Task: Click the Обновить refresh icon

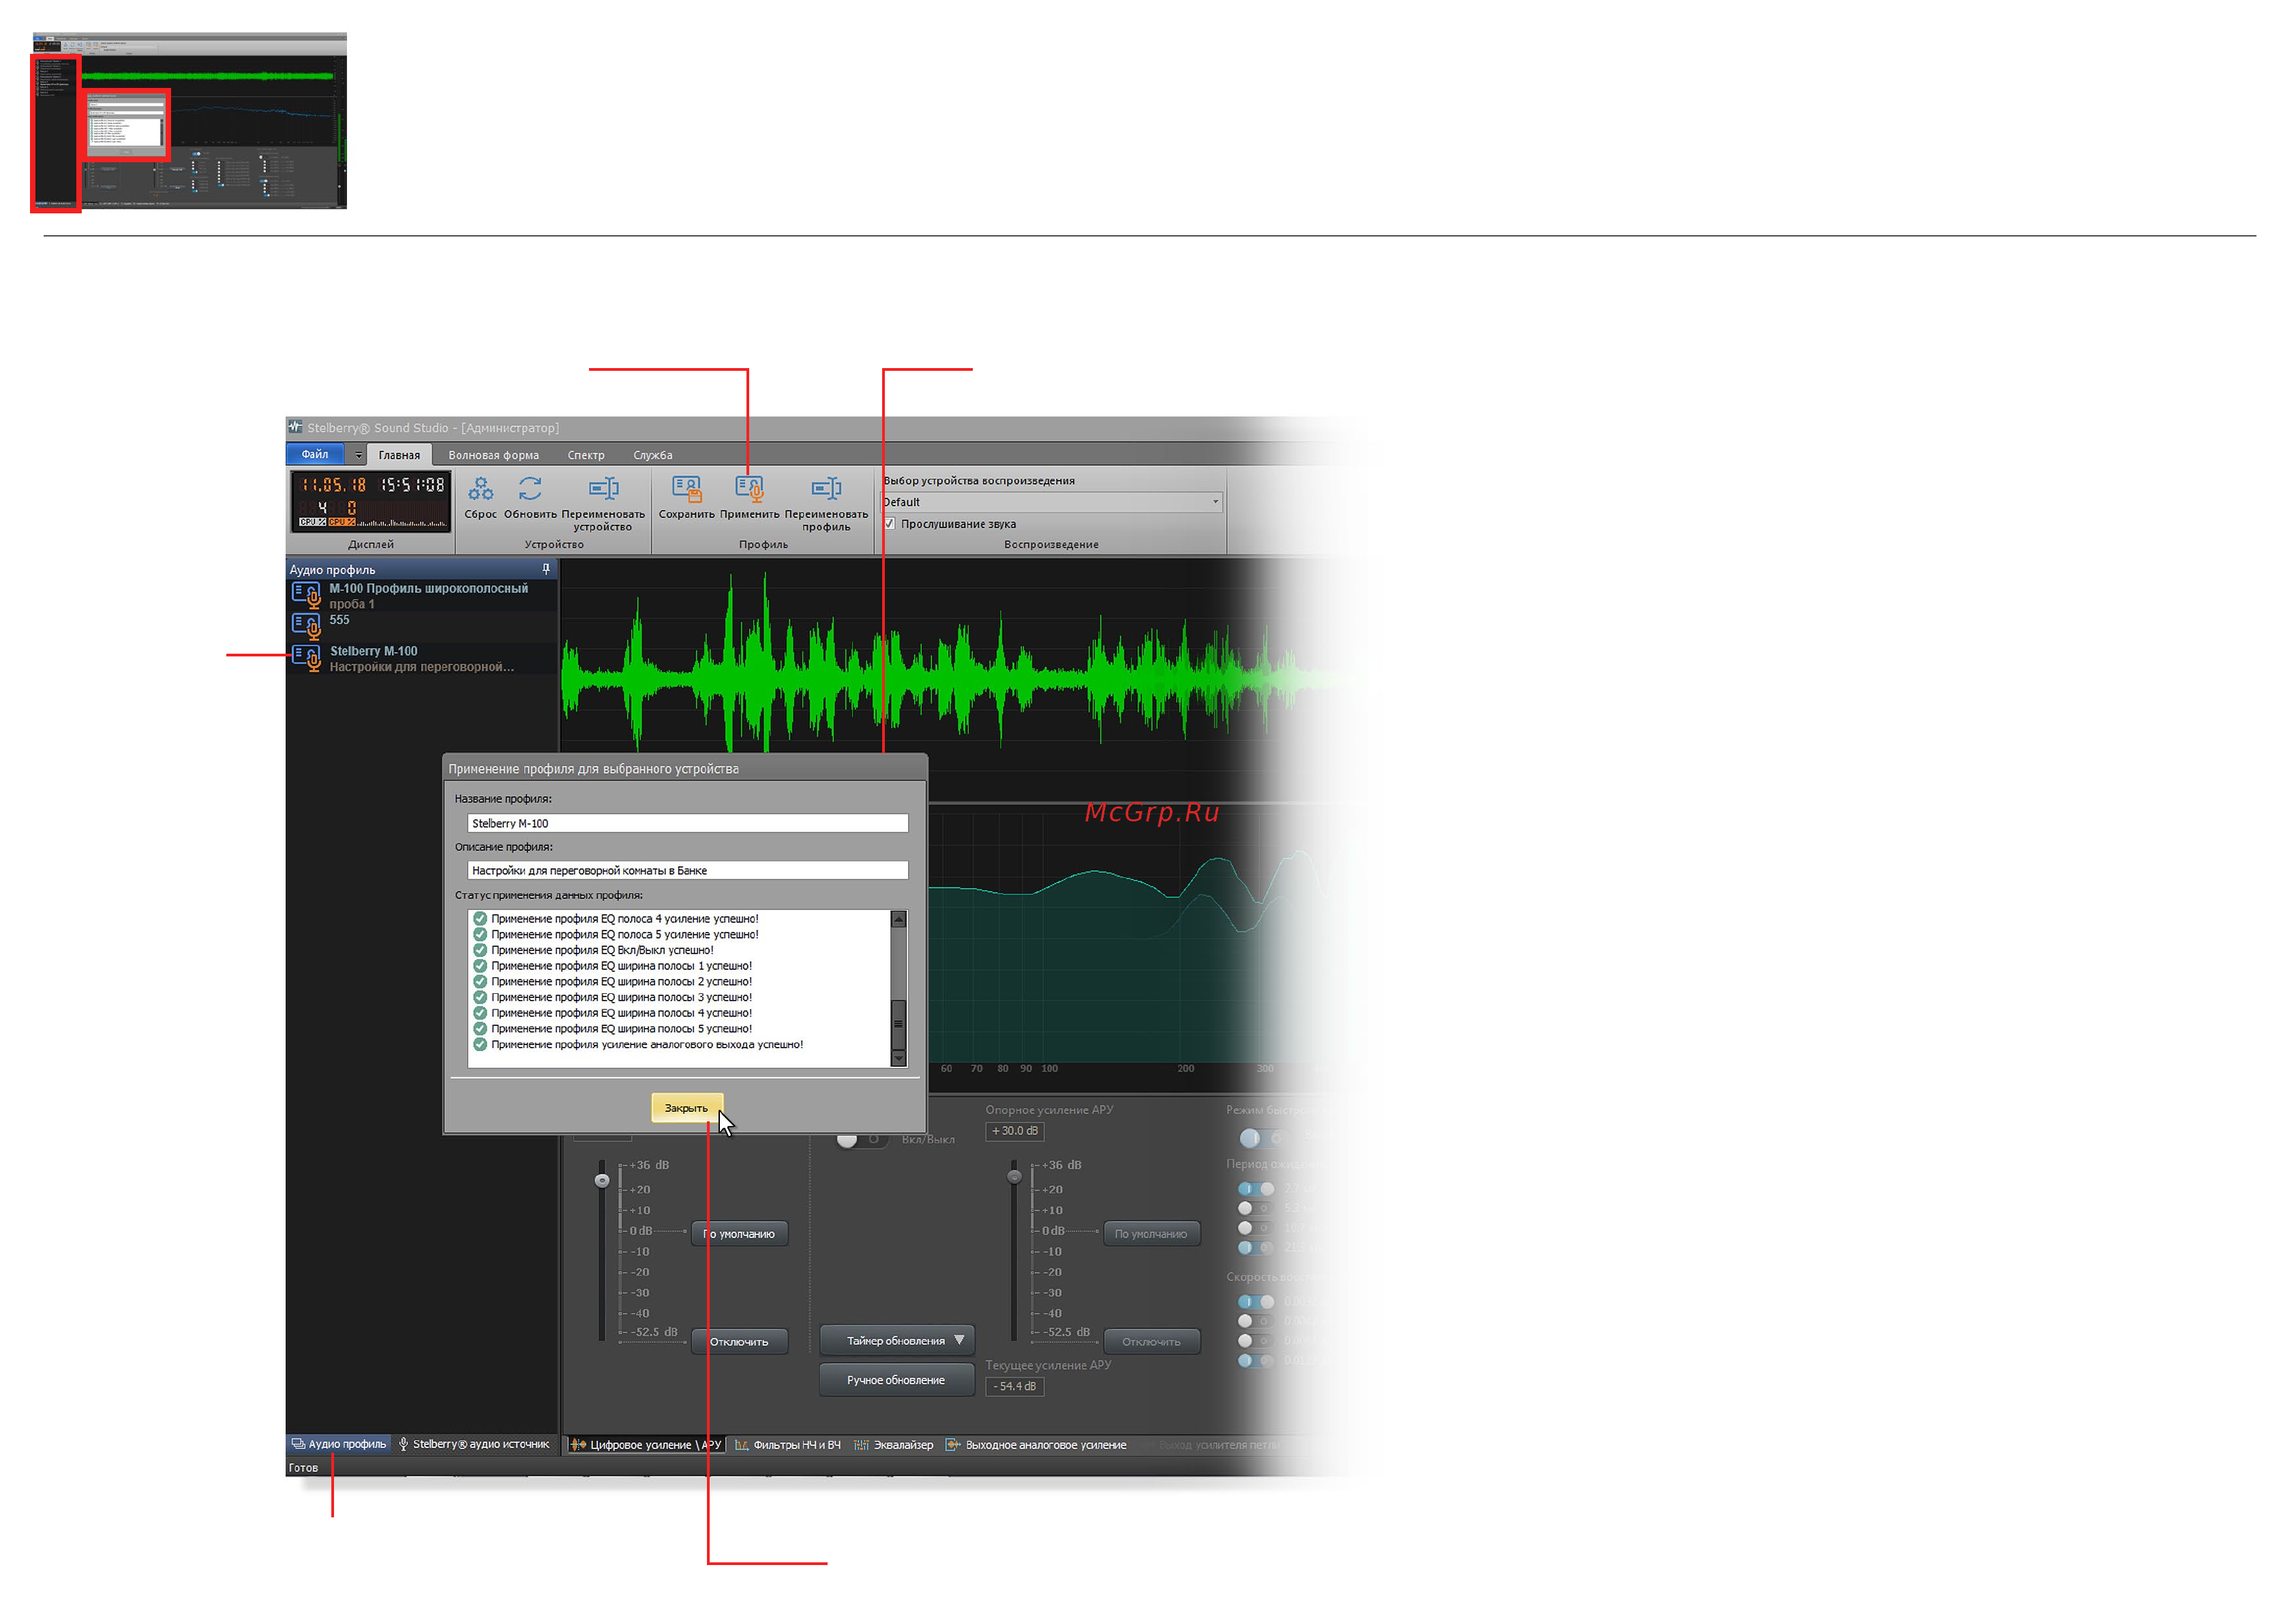Action: (530, 489)
